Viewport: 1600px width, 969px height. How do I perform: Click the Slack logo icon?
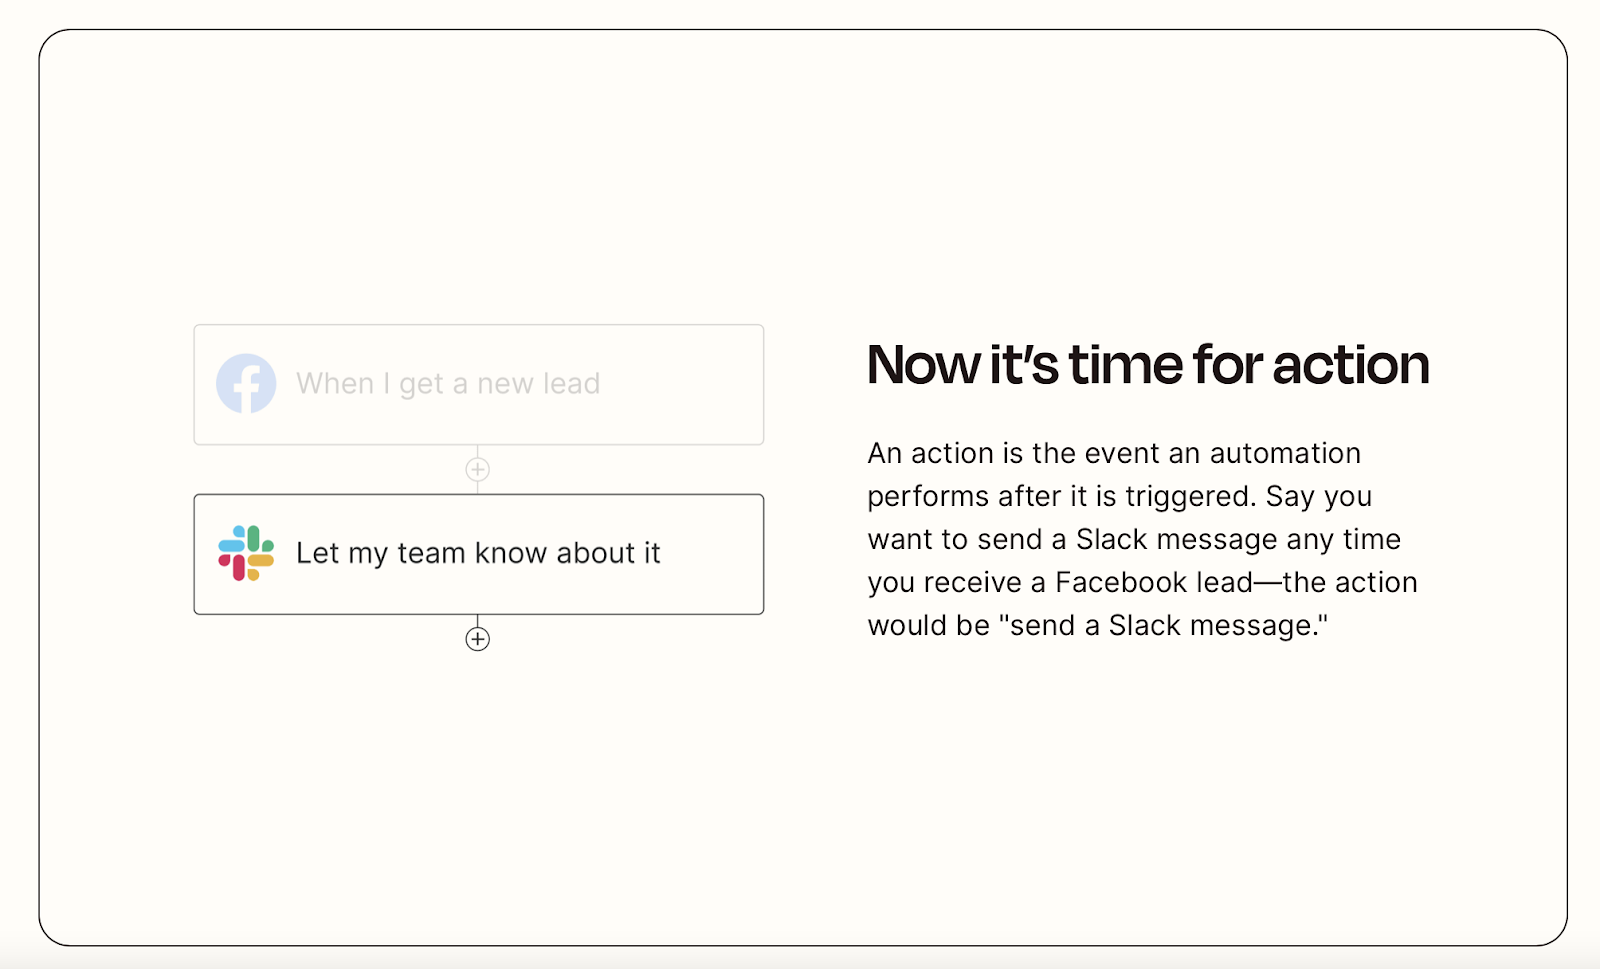(x=246, y=553)
